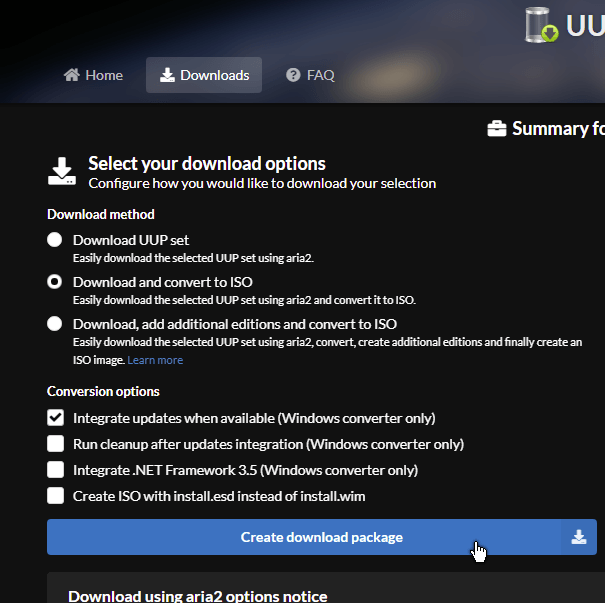Check Create ISO with install.esd option
This screenshot has height=603, width=605.
(x=55, y=496)
